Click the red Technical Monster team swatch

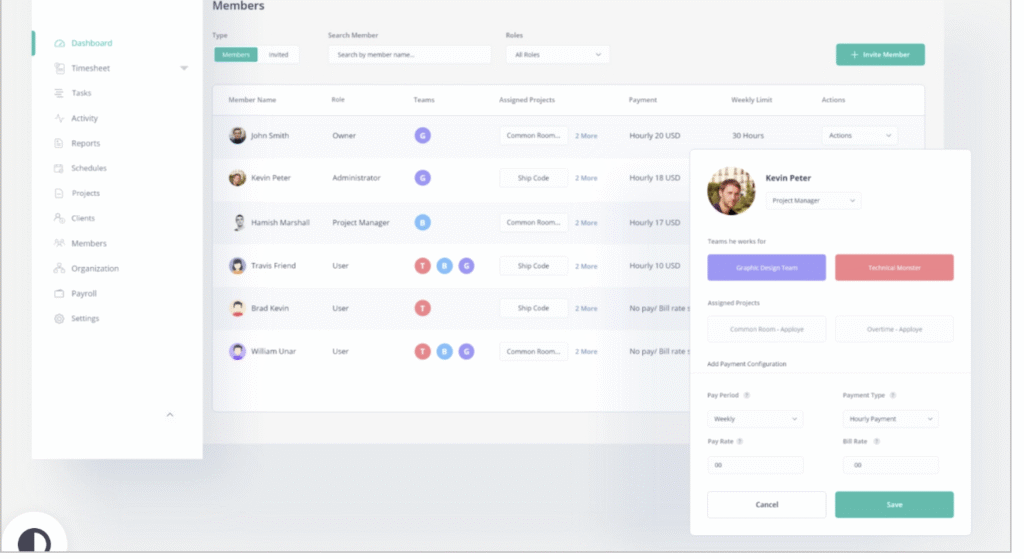pos(894,268)
